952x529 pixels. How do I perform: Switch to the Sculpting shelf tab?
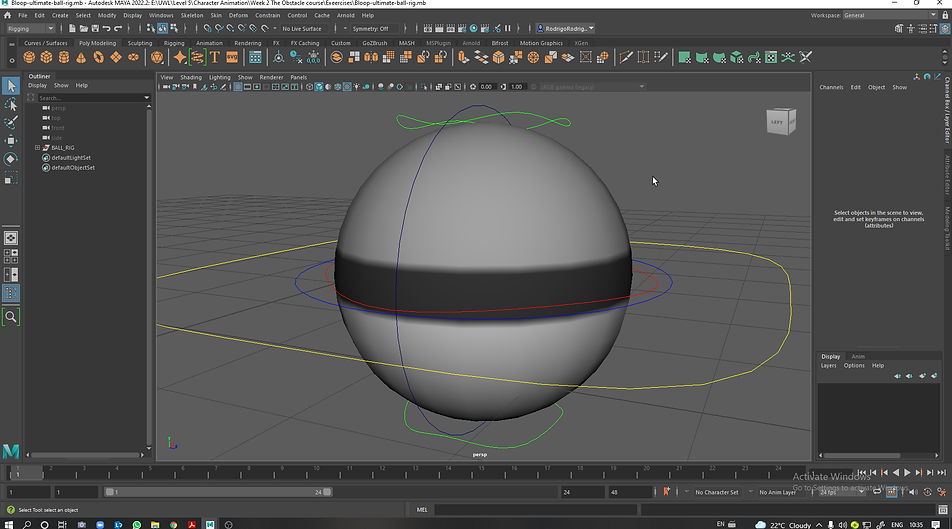point(140,43)
